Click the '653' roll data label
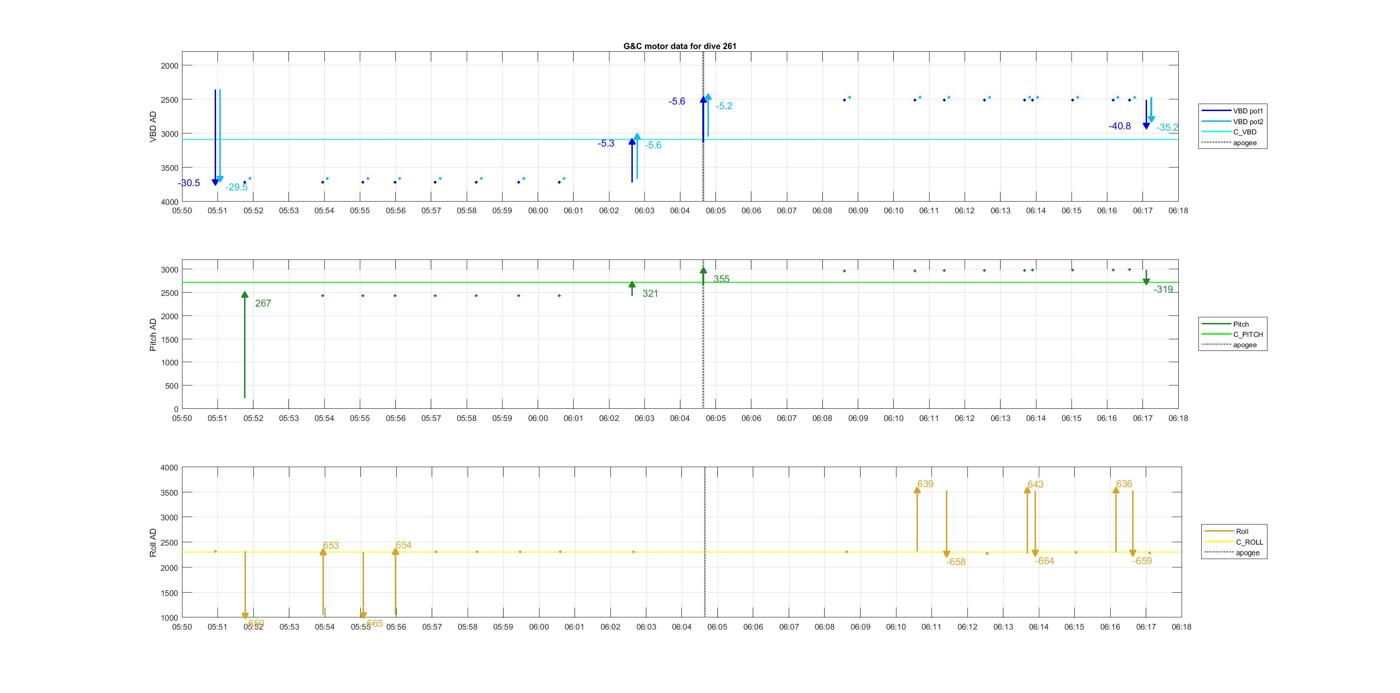The height and width of the screenshot is (693, 1400). click(331, 546)
